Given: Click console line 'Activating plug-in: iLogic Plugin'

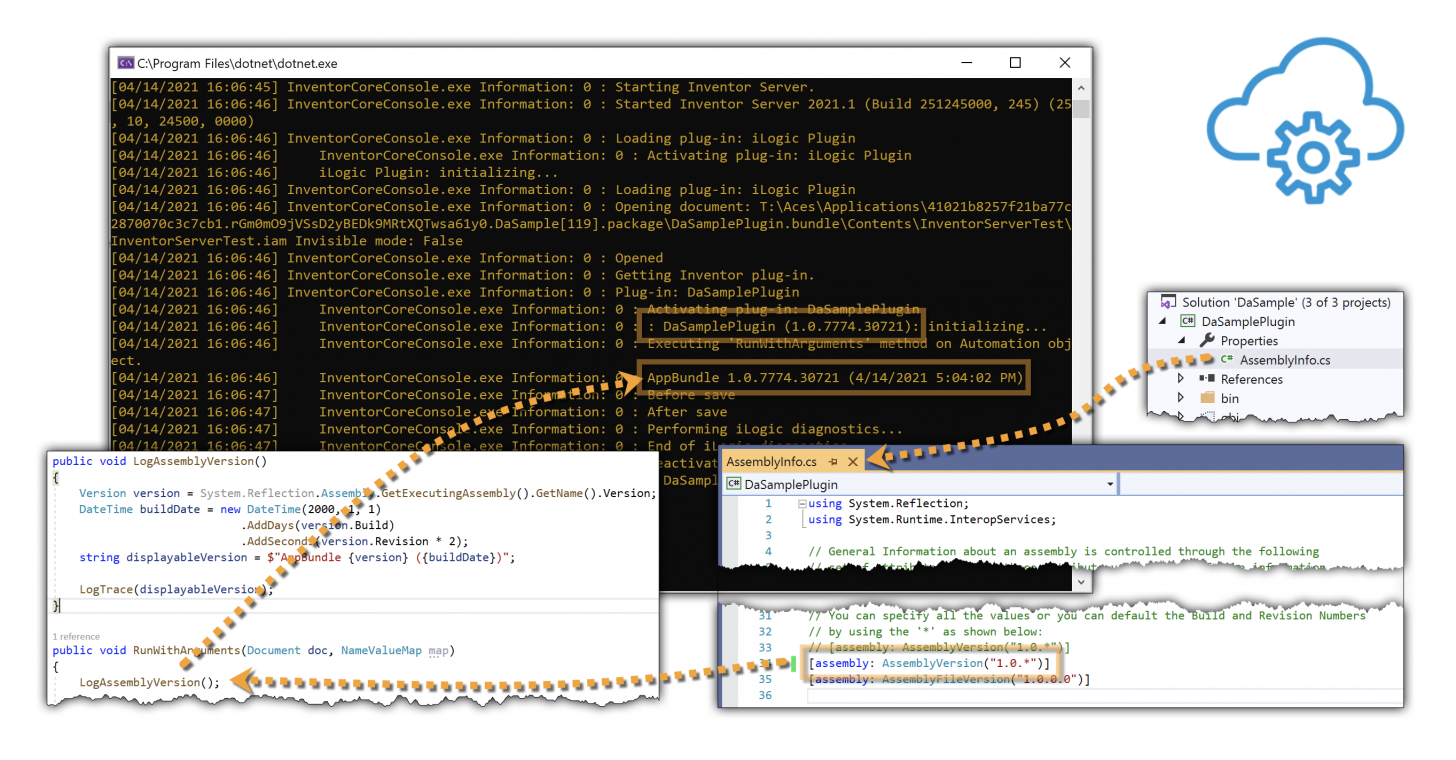Looking at the screenshot, I should coord(779,155).
